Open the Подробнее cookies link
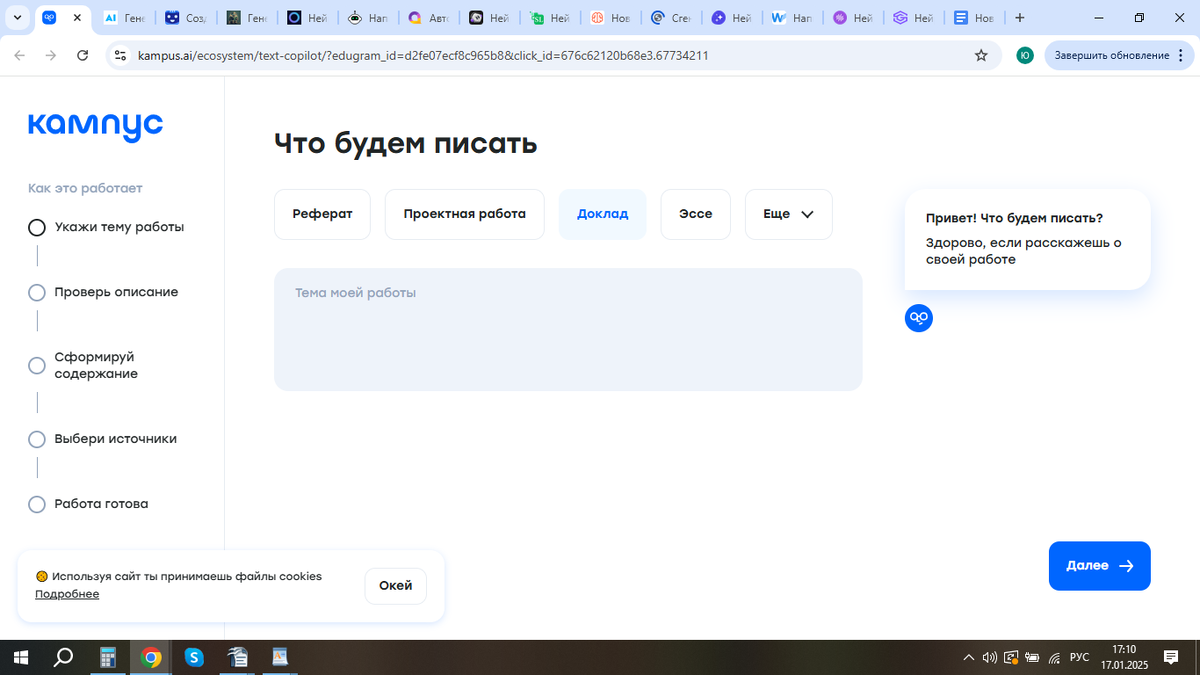 point(67,594)
